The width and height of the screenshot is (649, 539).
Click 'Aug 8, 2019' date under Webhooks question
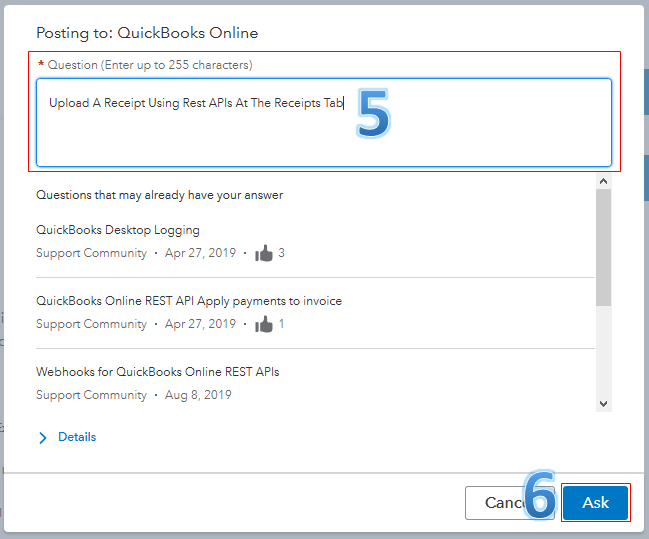click(198, 395)
